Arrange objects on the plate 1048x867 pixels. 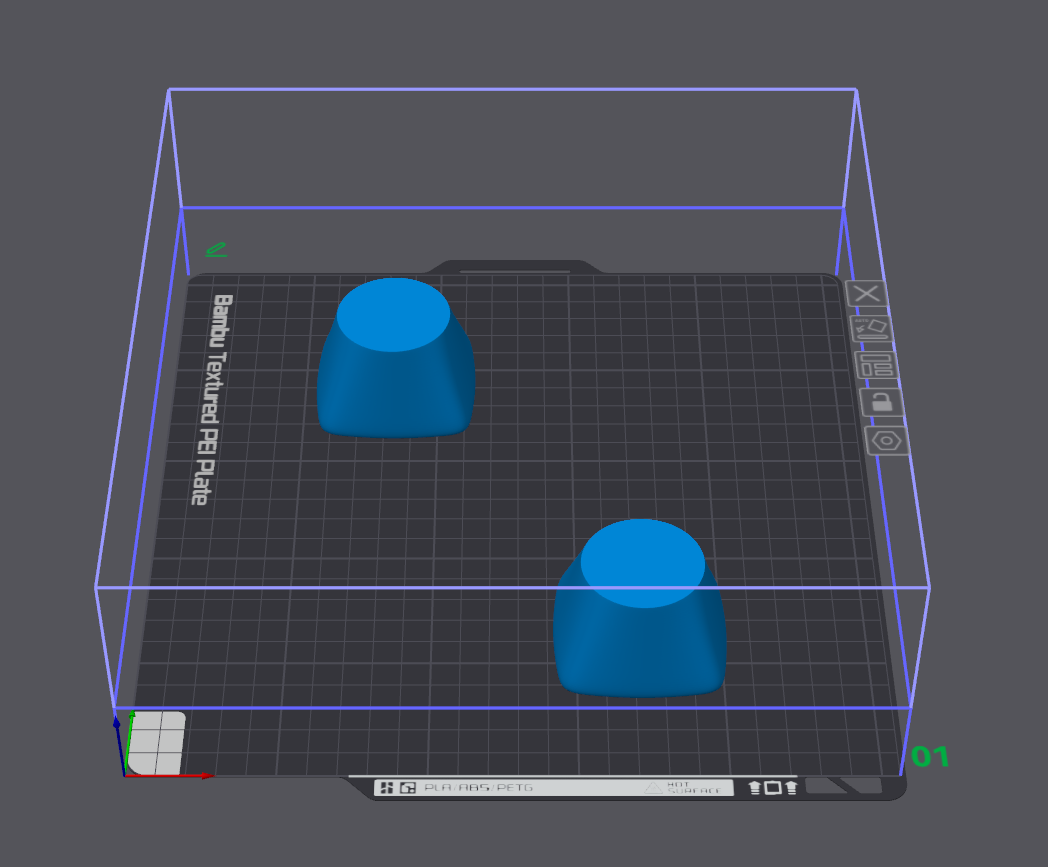876,366
